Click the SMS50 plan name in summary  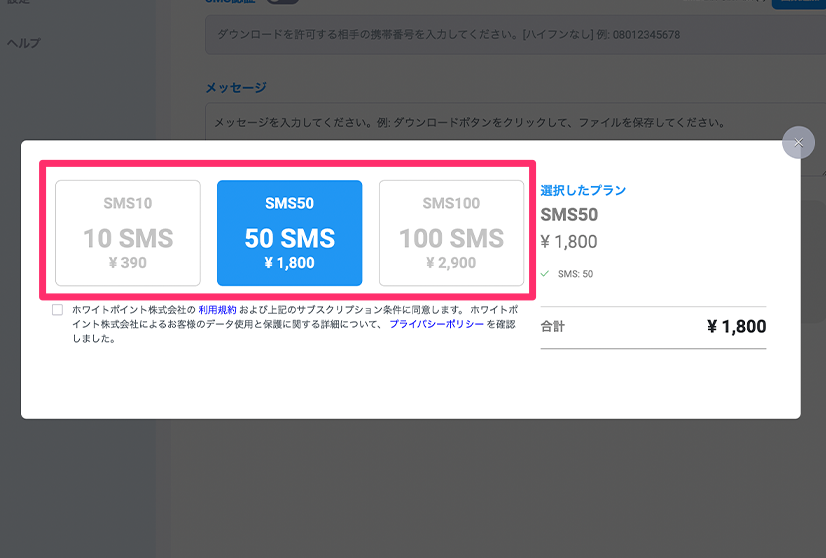[569, 215]
